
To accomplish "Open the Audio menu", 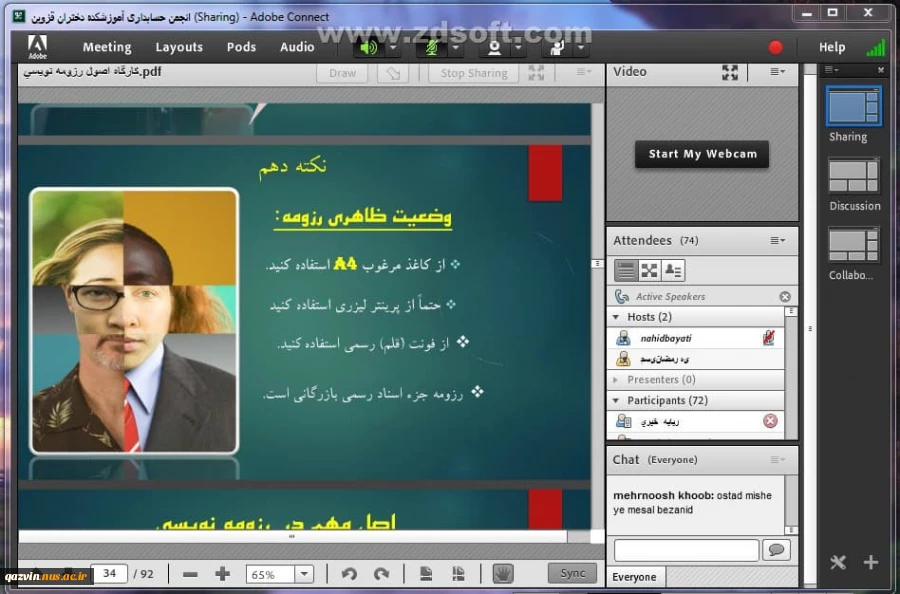I will 297,47.
